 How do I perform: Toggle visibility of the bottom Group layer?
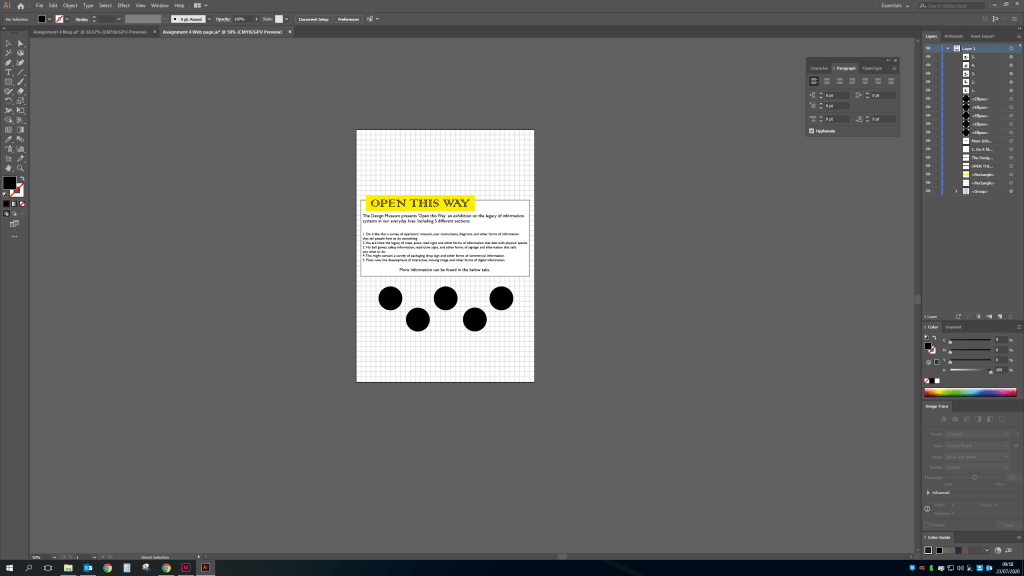[928, 191]
